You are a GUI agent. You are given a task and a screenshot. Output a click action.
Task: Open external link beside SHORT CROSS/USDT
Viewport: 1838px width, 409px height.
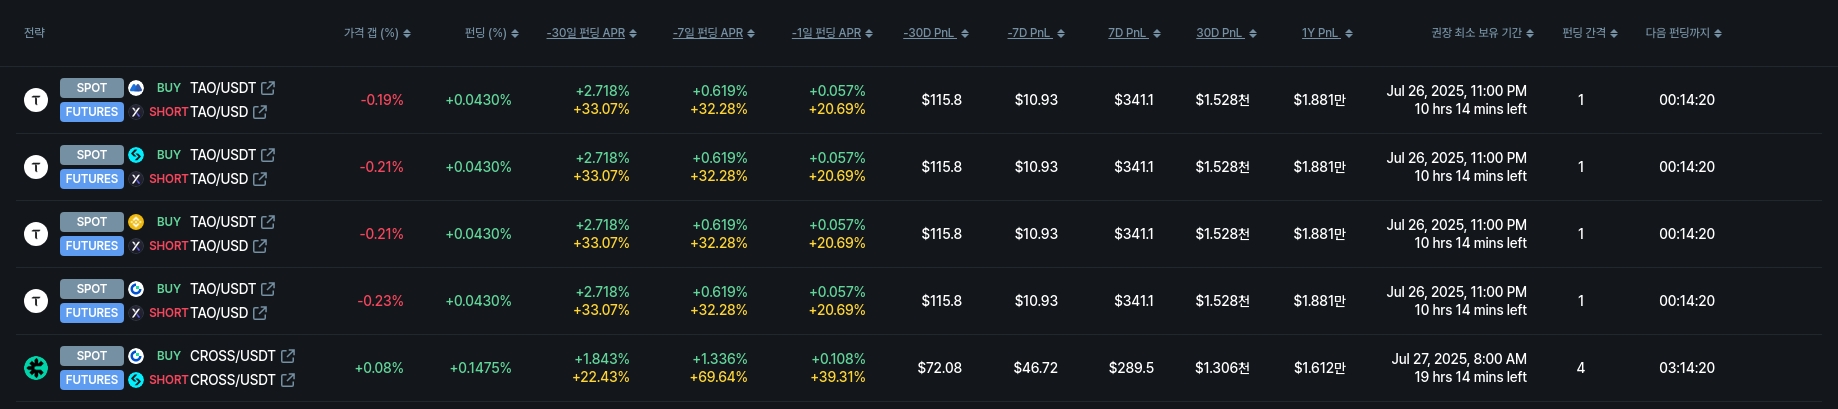[x=288, y=380]
